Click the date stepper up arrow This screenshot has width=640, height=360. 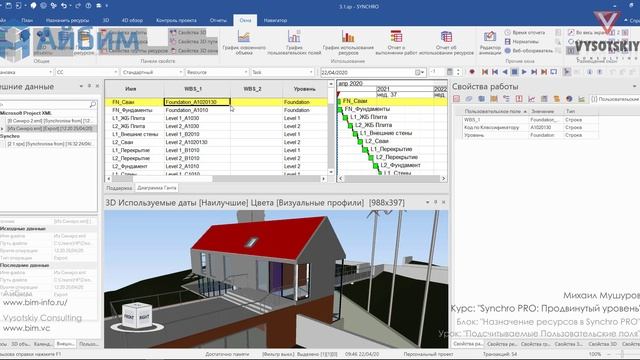click(x=458, y=70)
